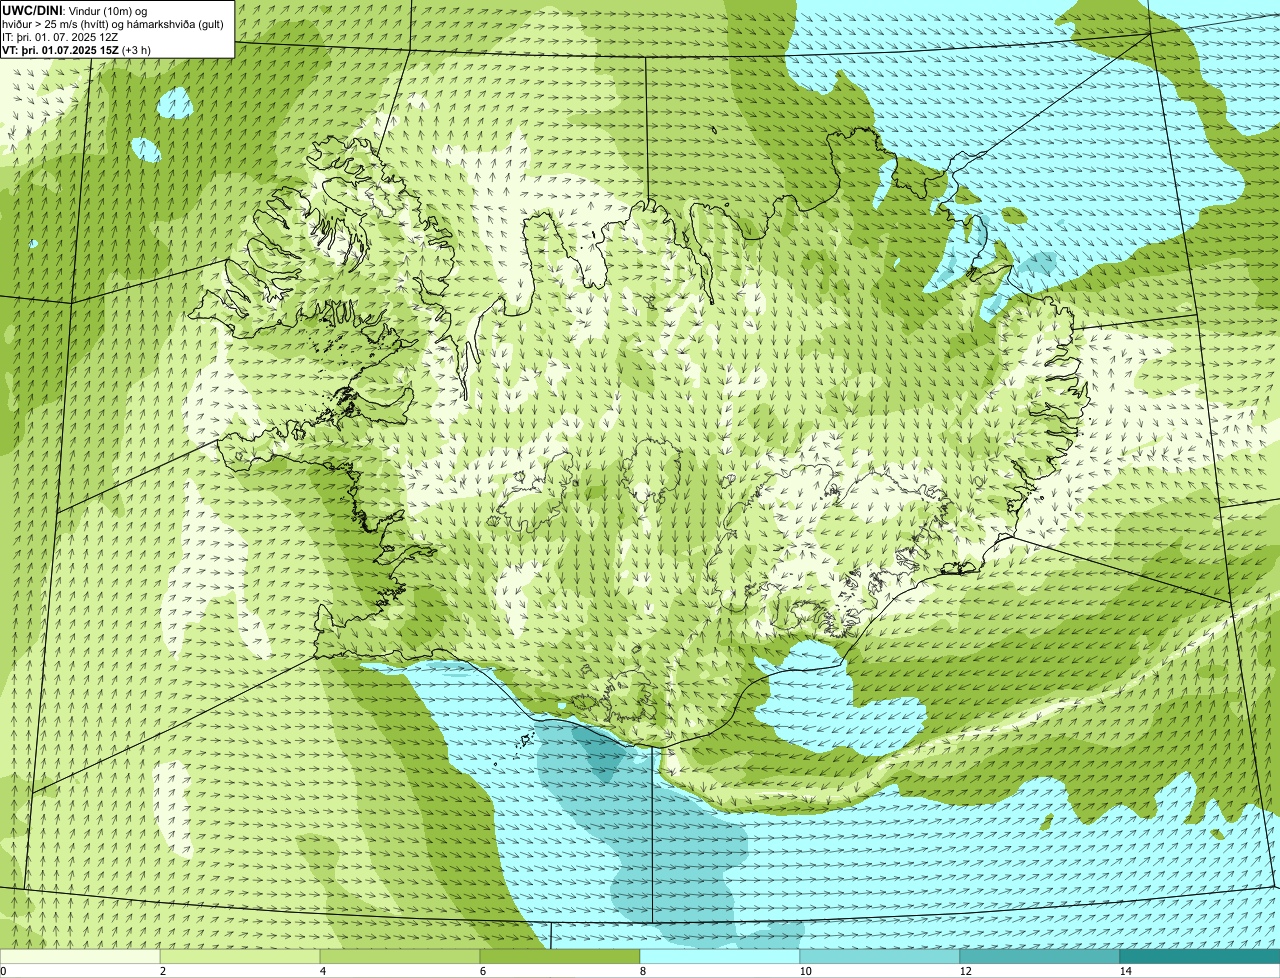Screen dimensions: 1280x978
Task: Click the 6–8 m/s olive green legend swatch
Action: 560,957
